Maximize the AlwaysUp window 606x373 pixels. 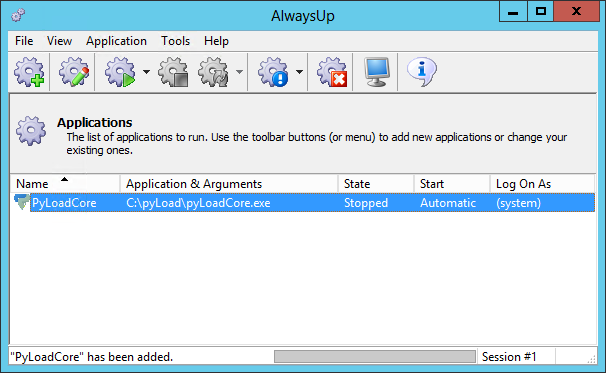541,11
